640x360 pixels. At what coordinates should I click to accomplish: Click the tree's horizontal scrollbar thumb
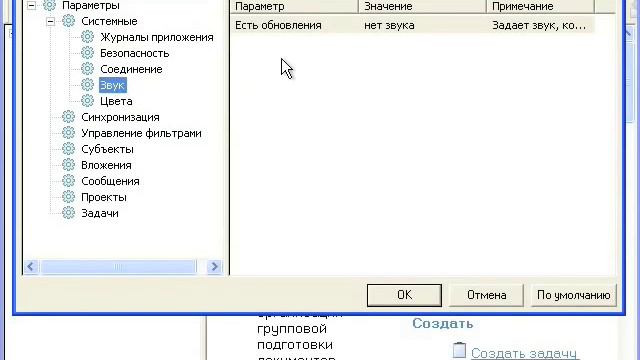[x=118, y=267]
